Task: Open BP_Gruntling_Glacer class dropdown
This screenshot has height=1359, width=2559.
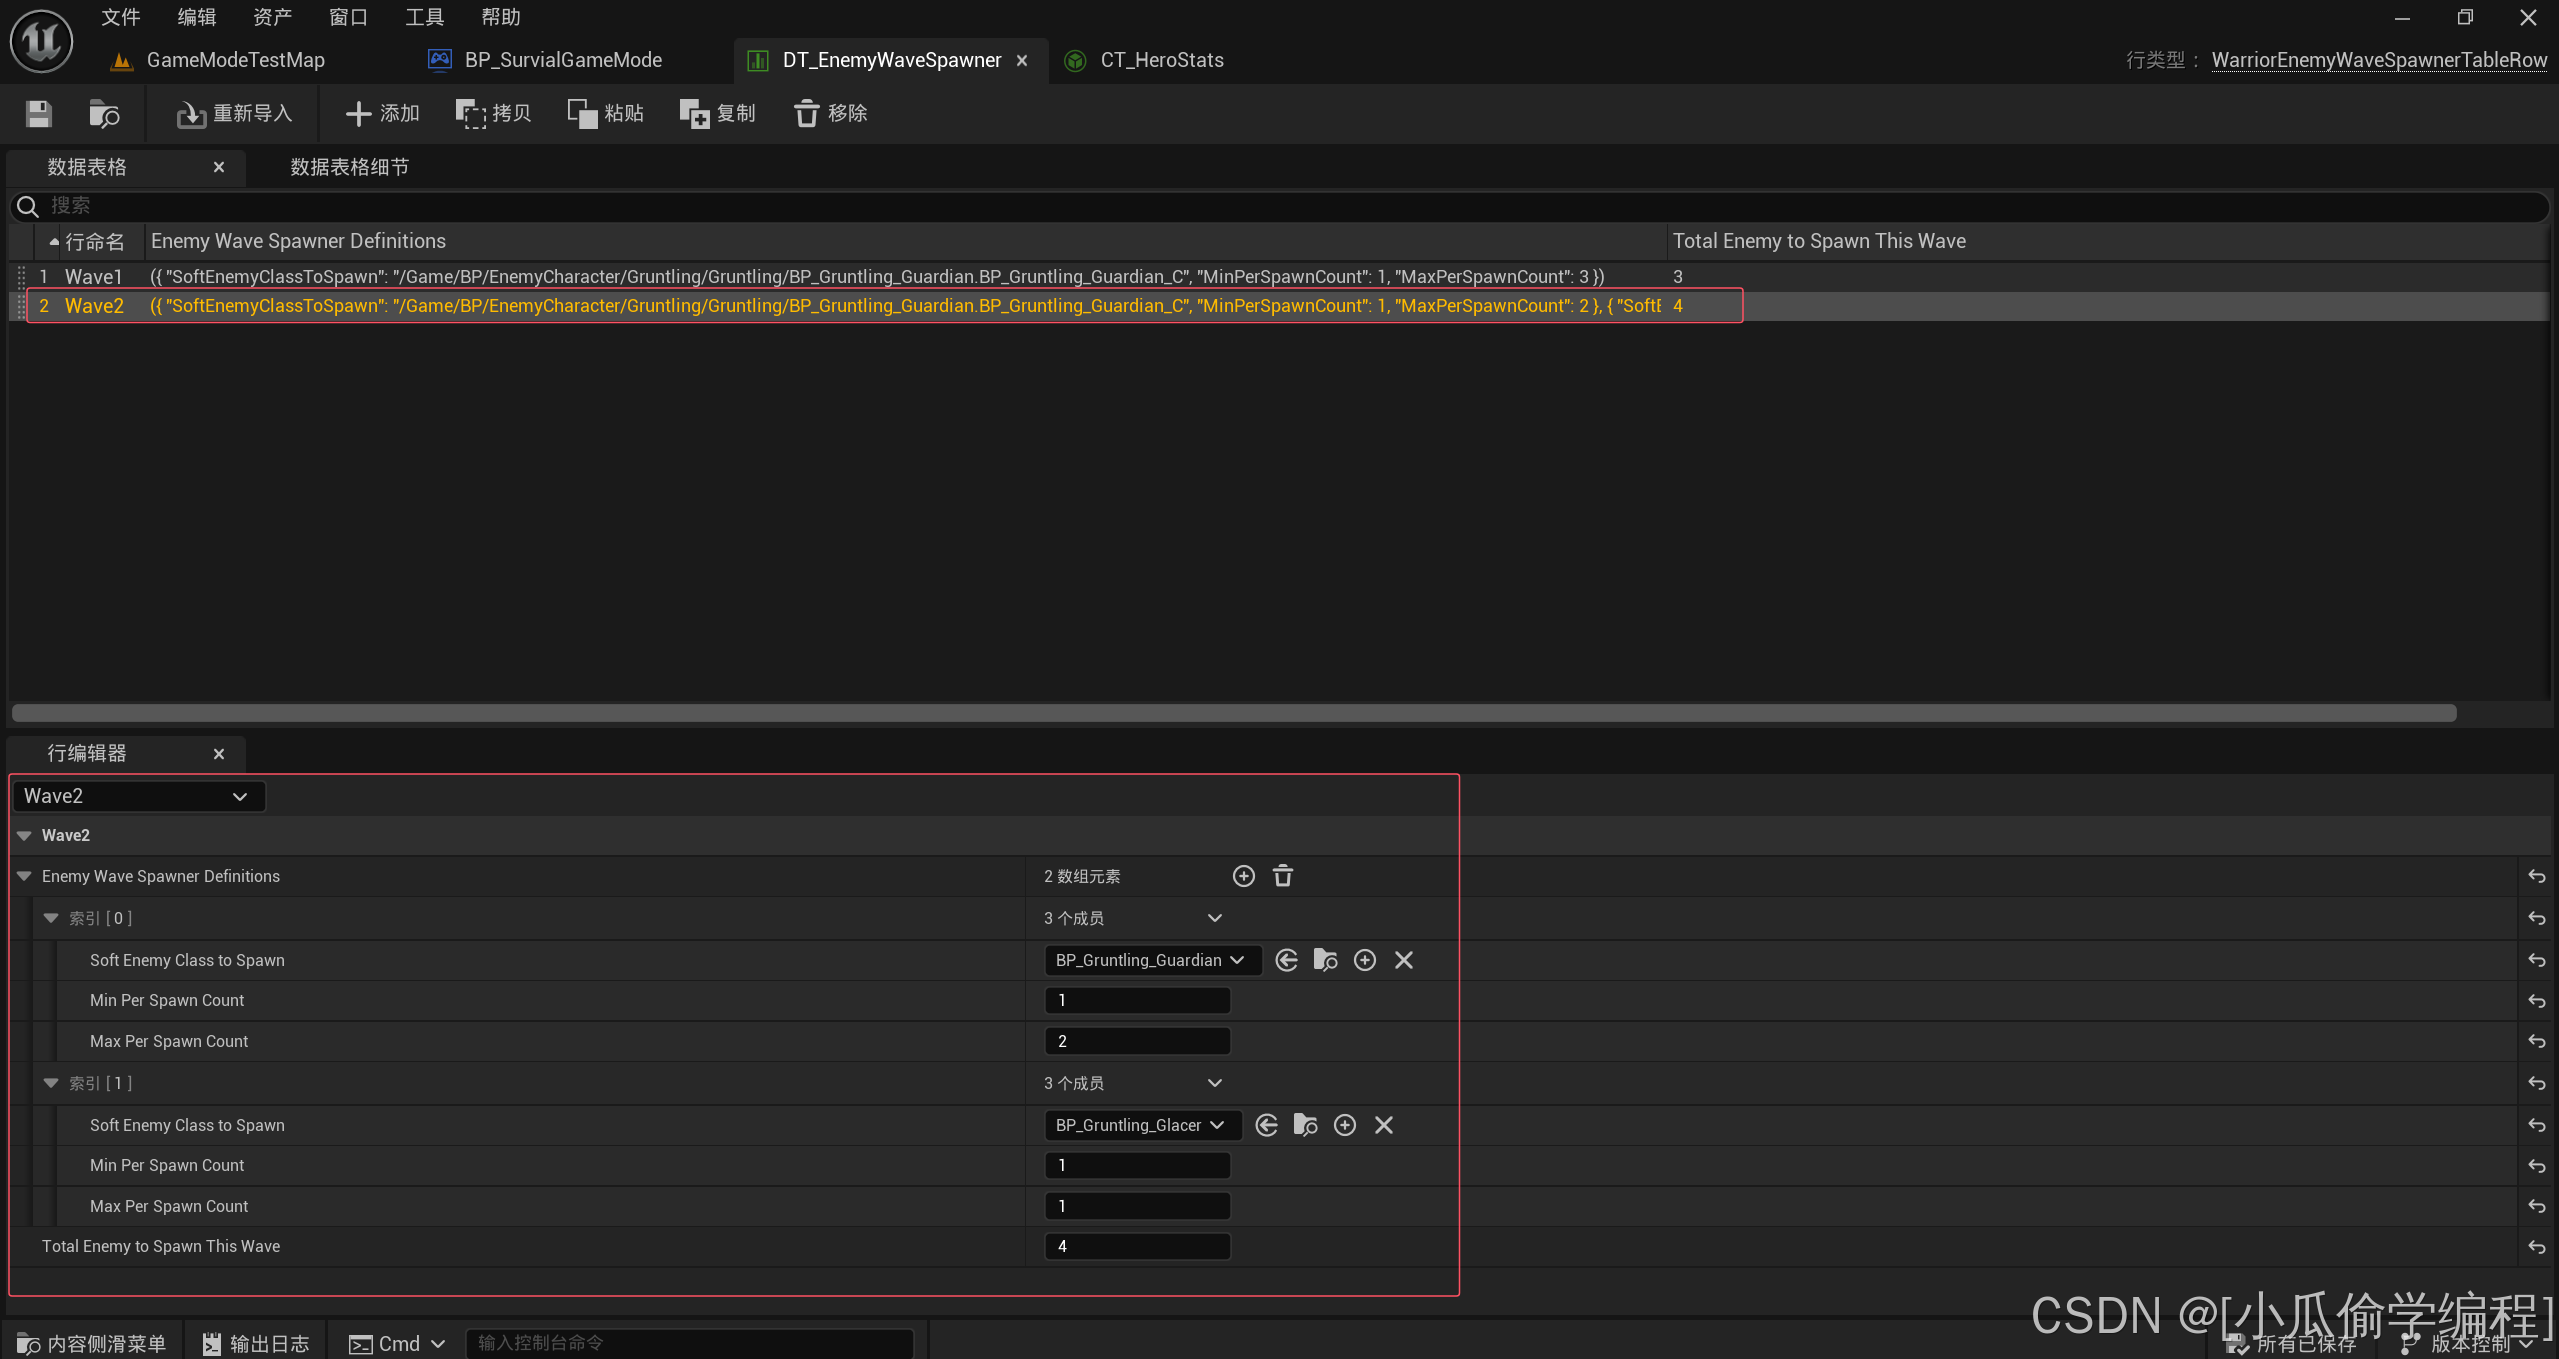Action: 1140,1125
